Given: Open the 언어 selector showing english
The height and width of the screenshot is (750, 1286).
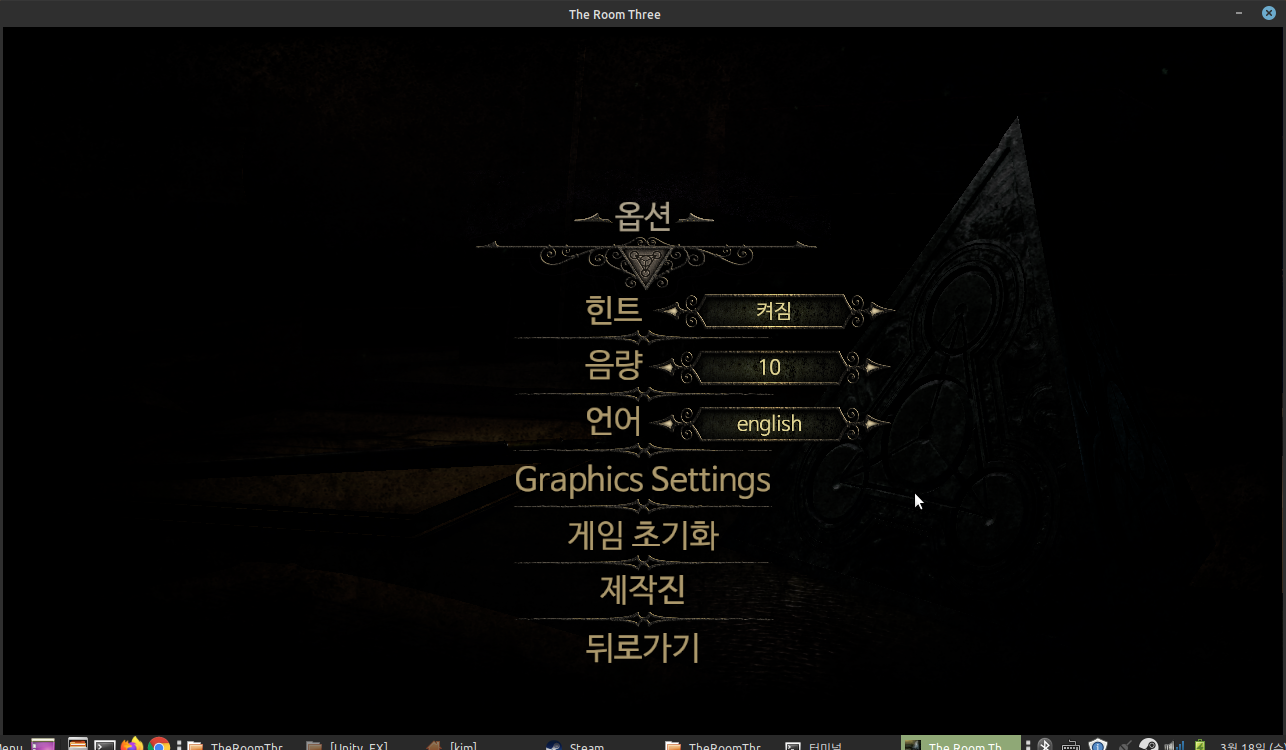Looking at the screenshot, I should (x=769, y=424).
